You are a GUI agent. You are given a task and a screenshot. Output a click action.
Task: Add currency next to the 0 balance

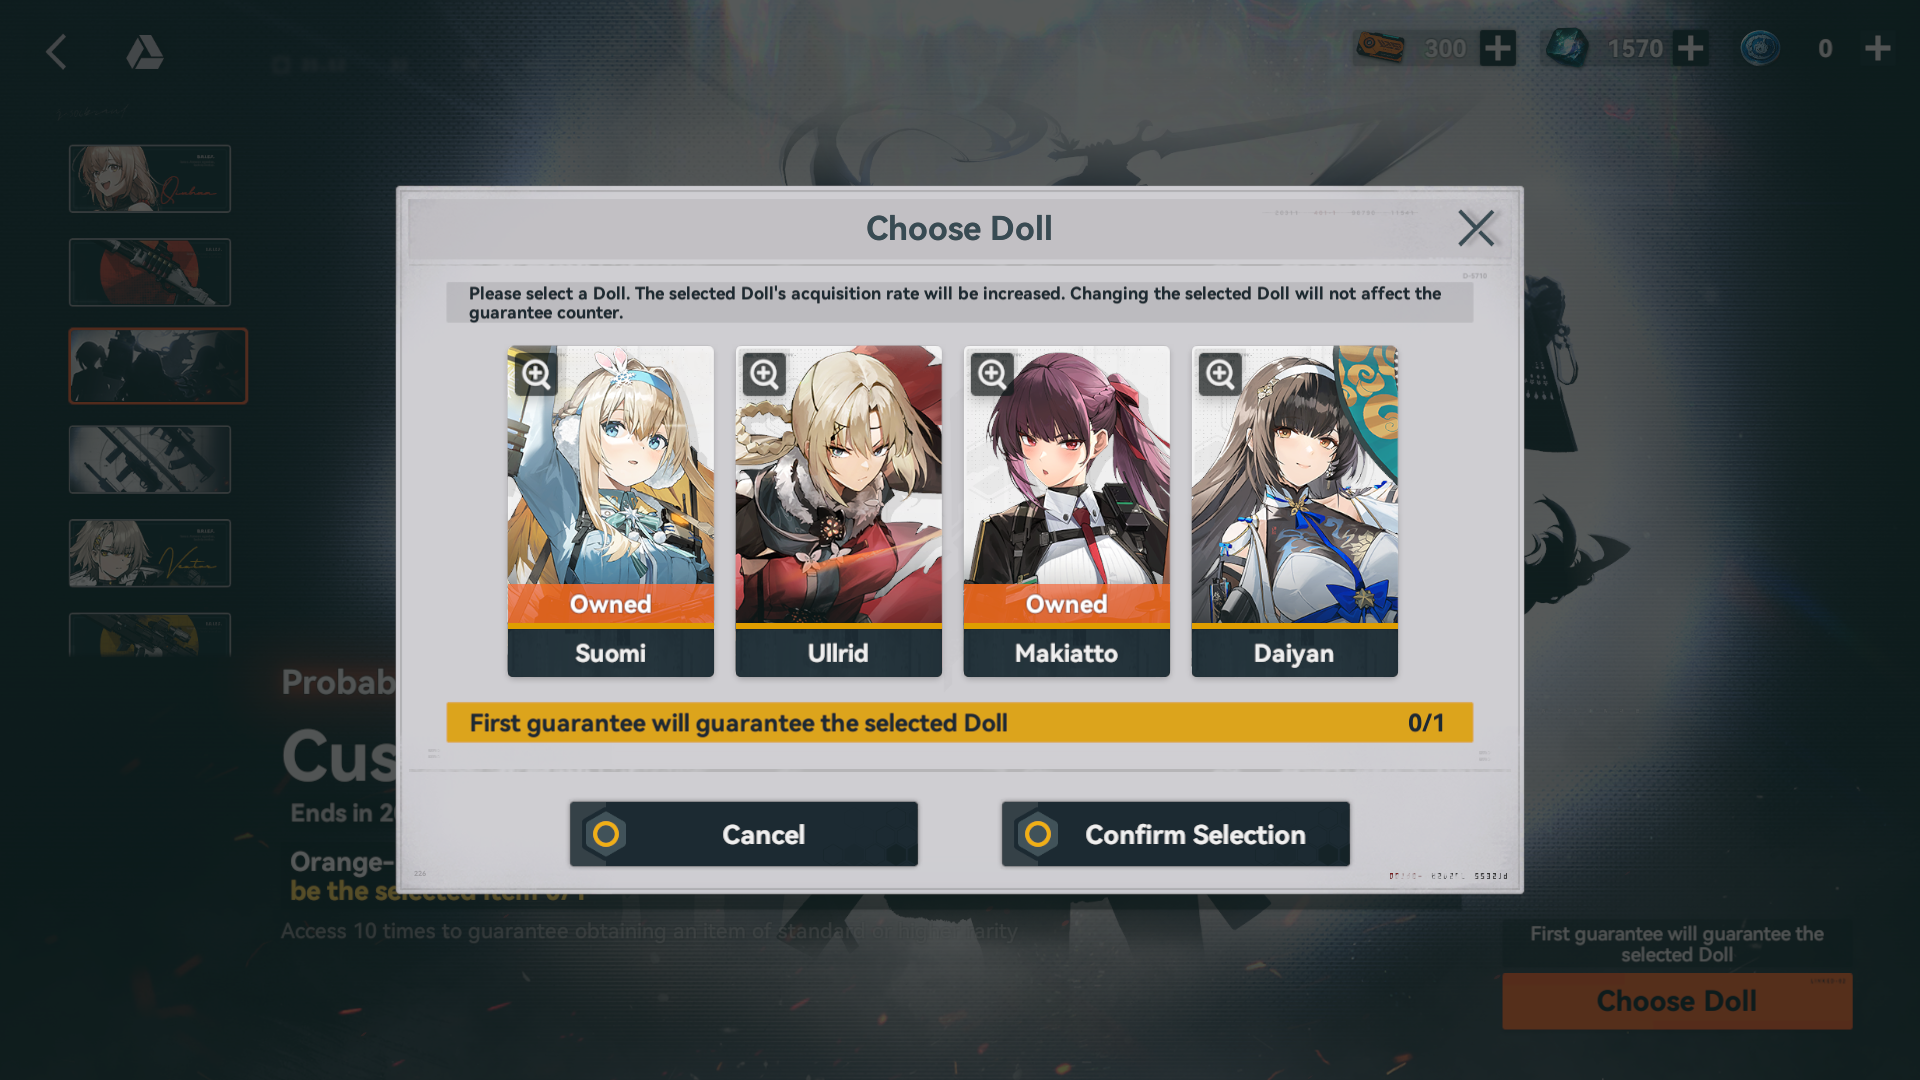(1877, 48)
